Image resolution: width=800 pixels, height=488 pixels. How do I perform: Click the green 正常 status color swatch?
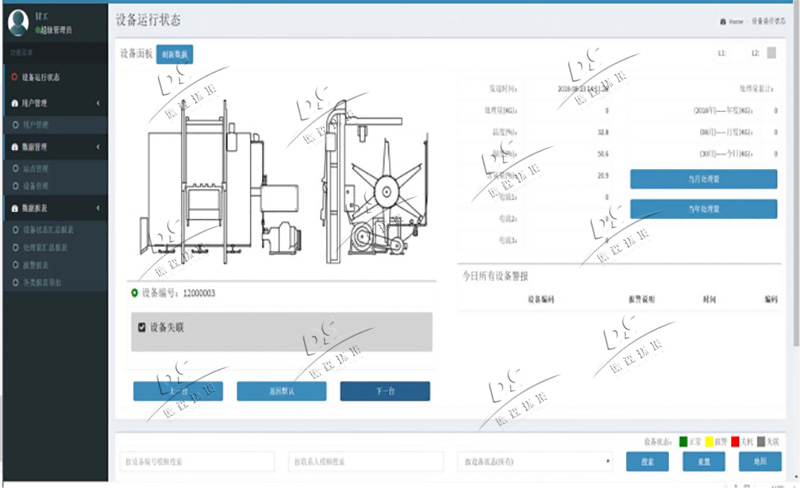coord(684,440)
